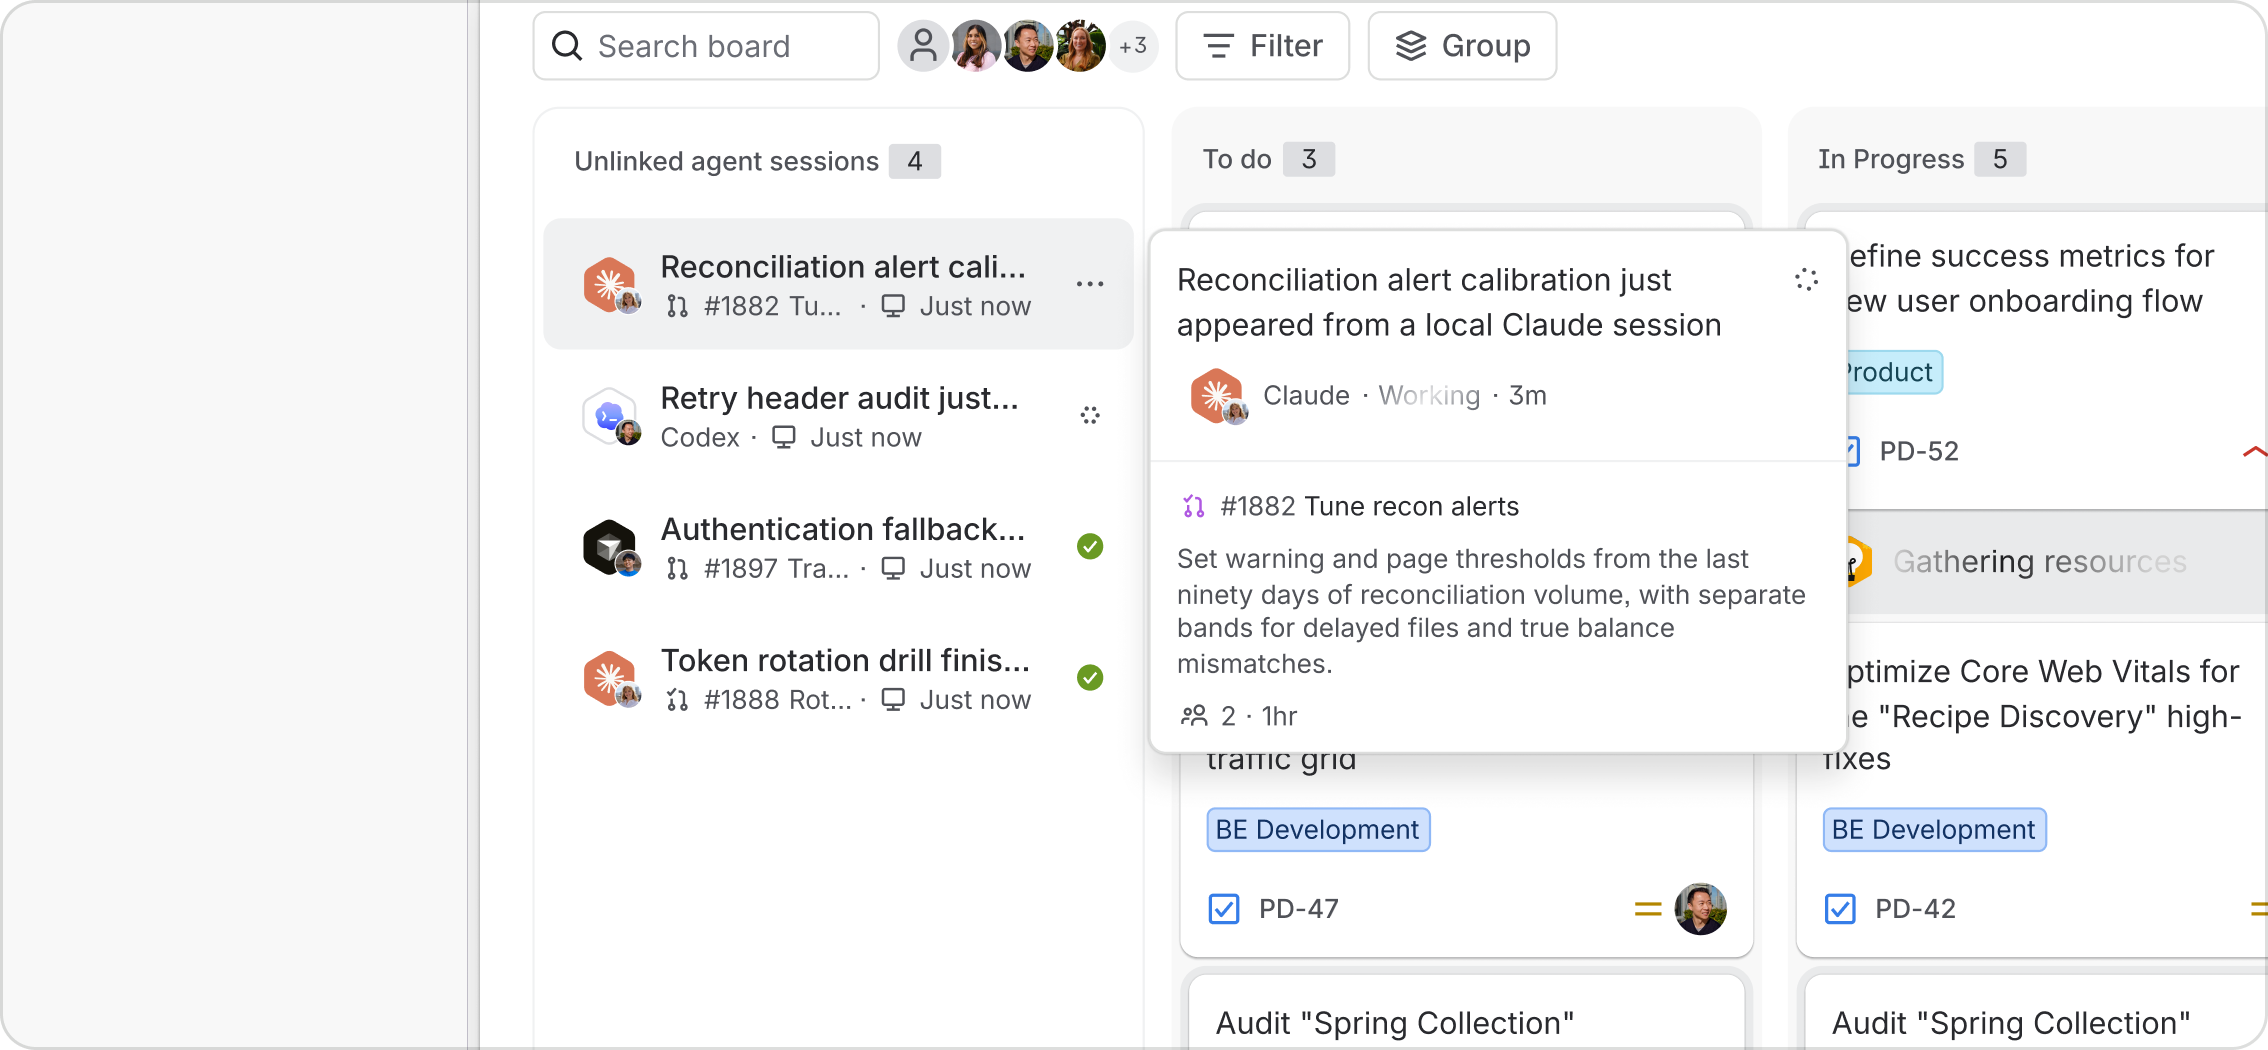Click the monitor icon in Token rotation drill row

(x=893, y=699)
